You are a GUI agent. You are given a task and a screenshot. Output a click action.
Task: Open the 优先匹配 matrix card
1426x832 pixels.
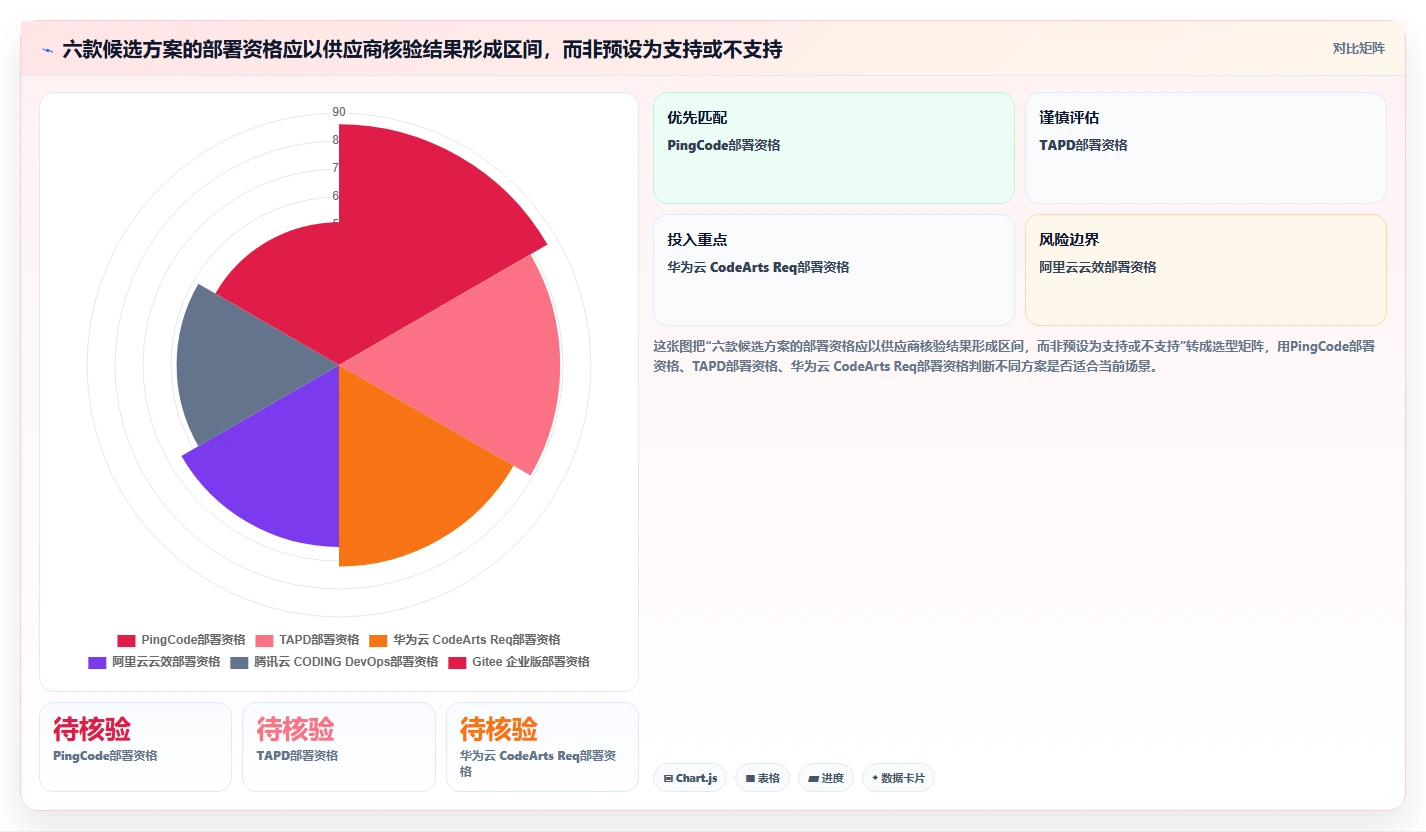click(834, 148)
